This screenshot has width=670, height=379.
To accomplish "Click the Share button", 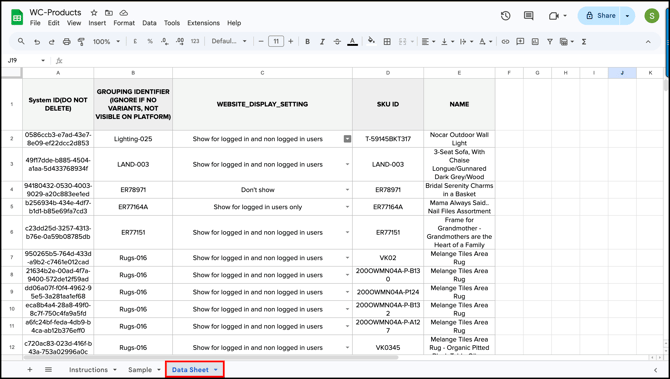I will point(599,16).
